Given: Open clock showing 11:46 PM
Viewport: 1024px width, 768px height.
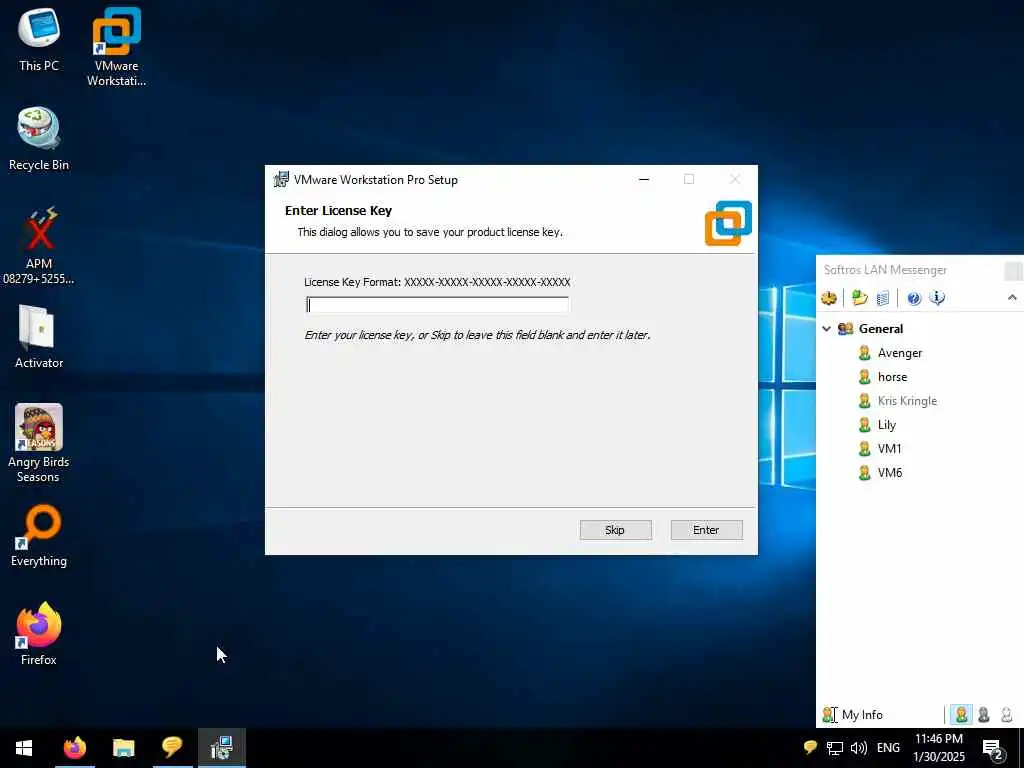Looking at the screenshot, I should (x=938, y=748).
